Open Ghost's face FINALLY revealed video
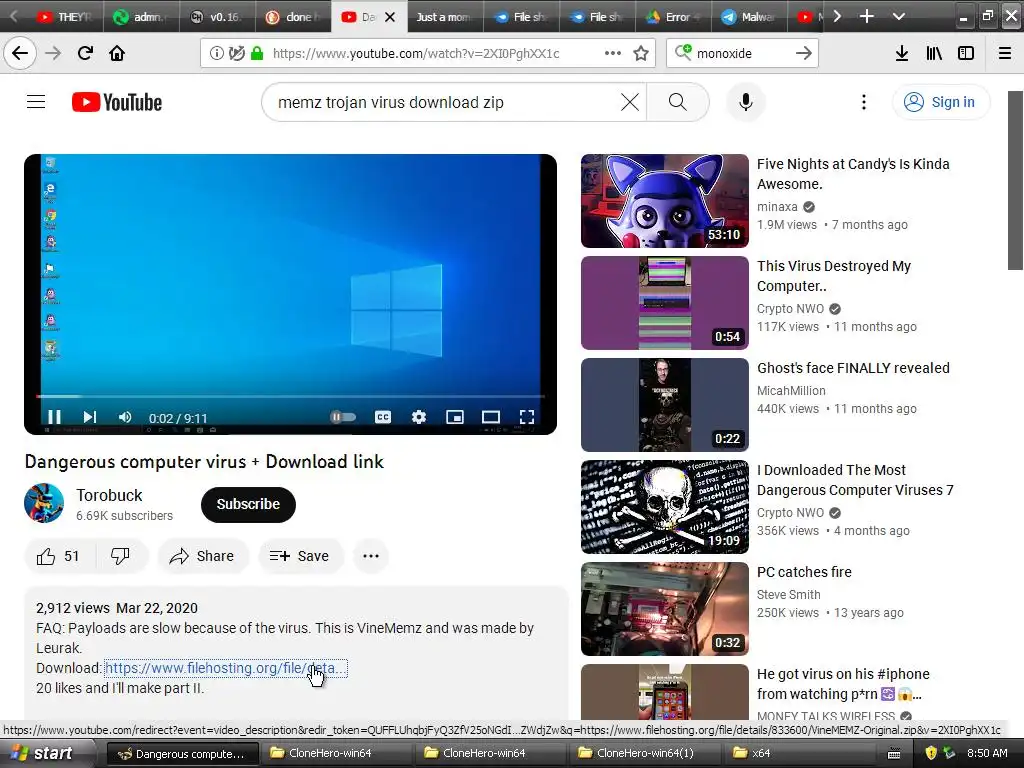Screen dimensions: 1024x768 853,368
